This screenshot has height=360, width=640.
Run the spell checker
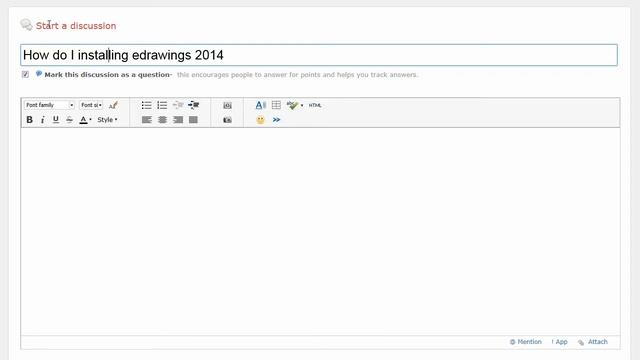pos(292,105)
